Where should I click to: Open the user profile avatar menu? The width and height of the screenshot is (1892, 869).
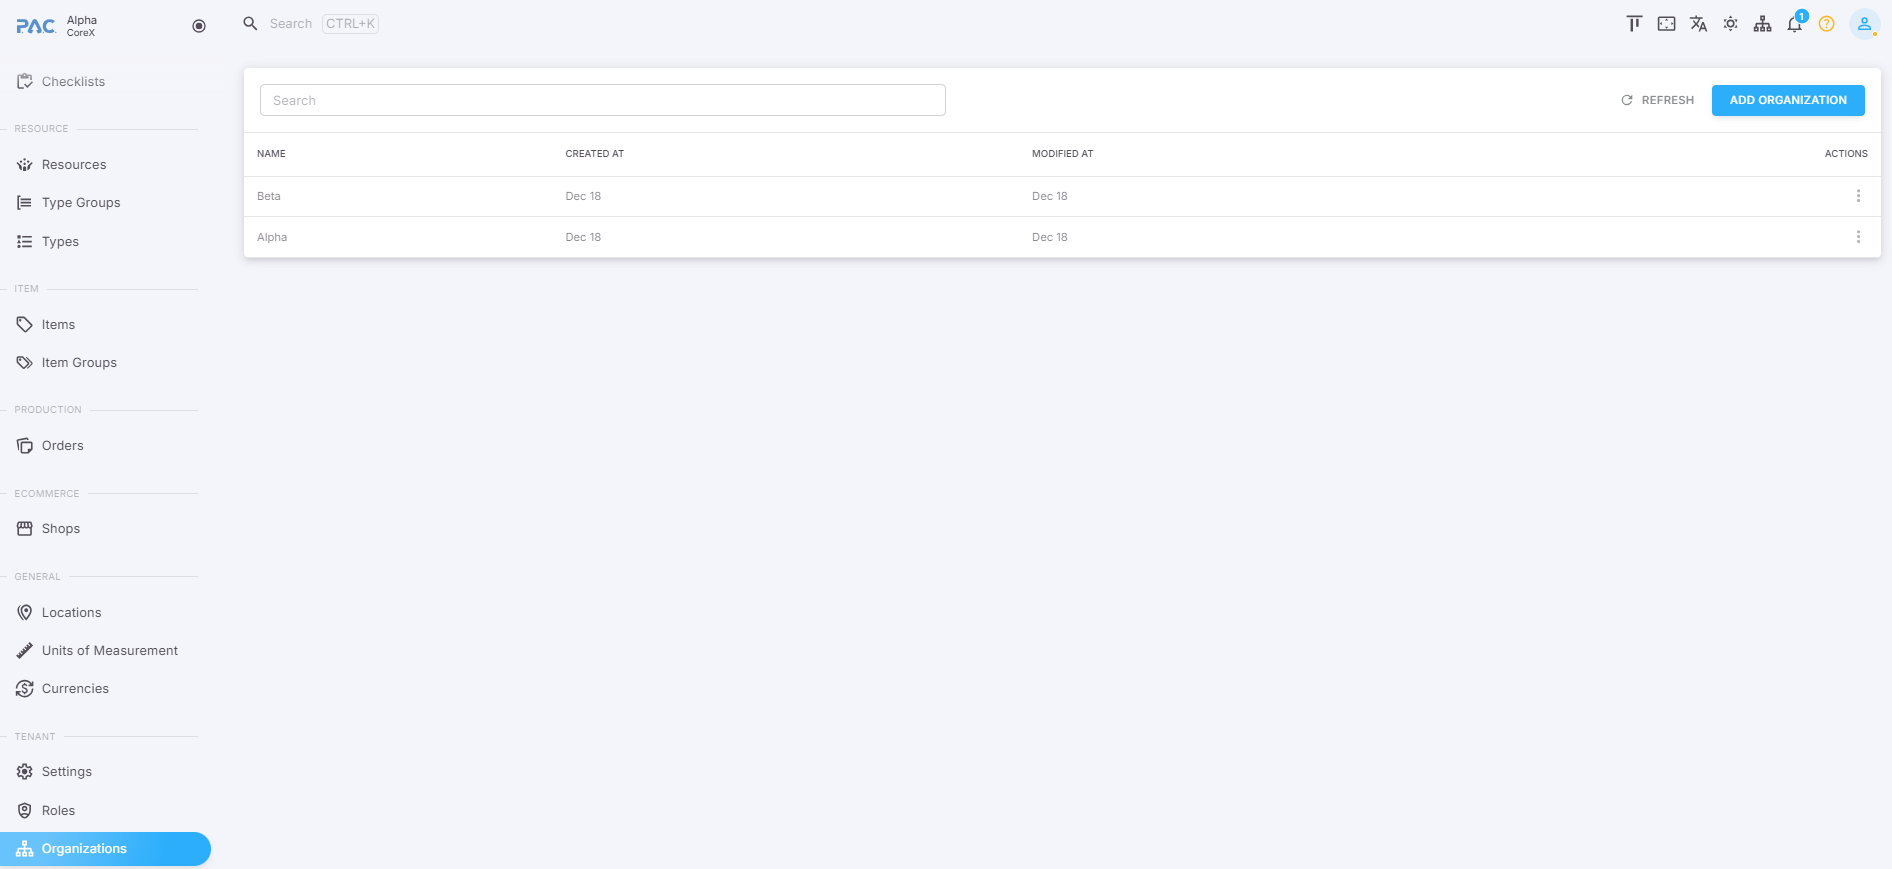point(1863,24)
